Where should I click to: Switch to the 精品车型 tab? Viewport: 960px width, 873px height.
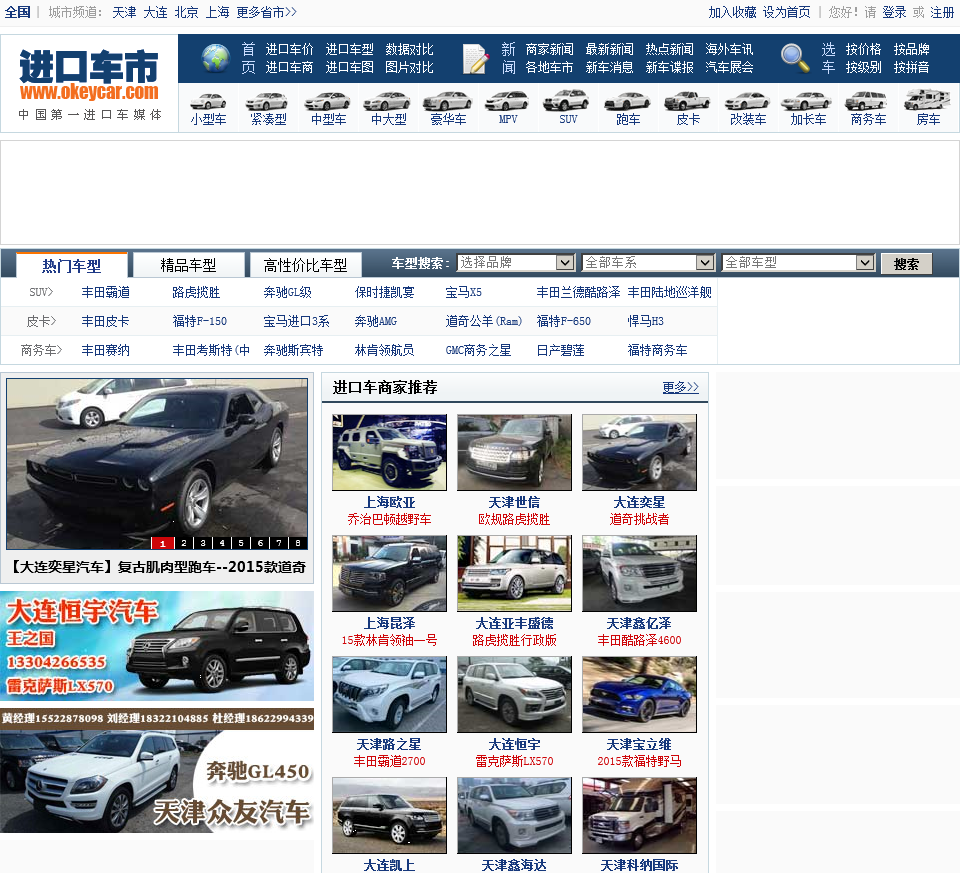click(189, 265)
